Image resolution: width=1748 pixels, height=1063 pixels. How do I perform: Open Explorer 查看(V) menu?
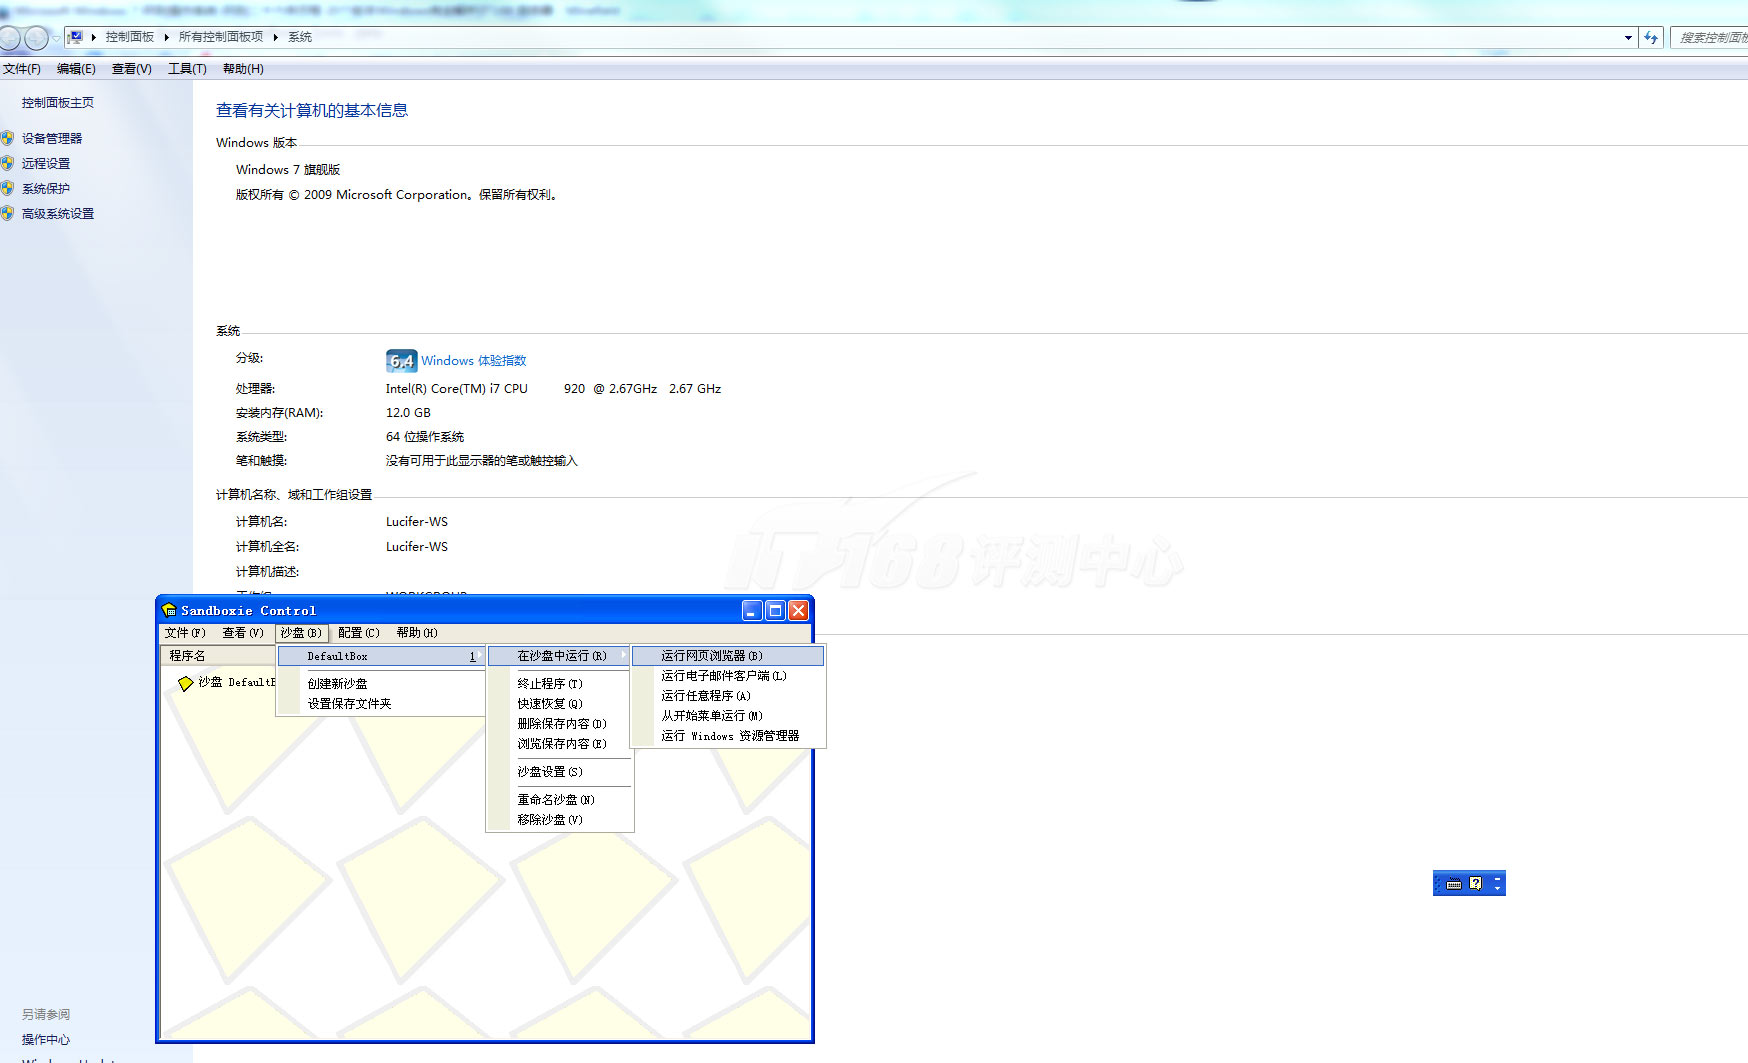coord(131,69)
